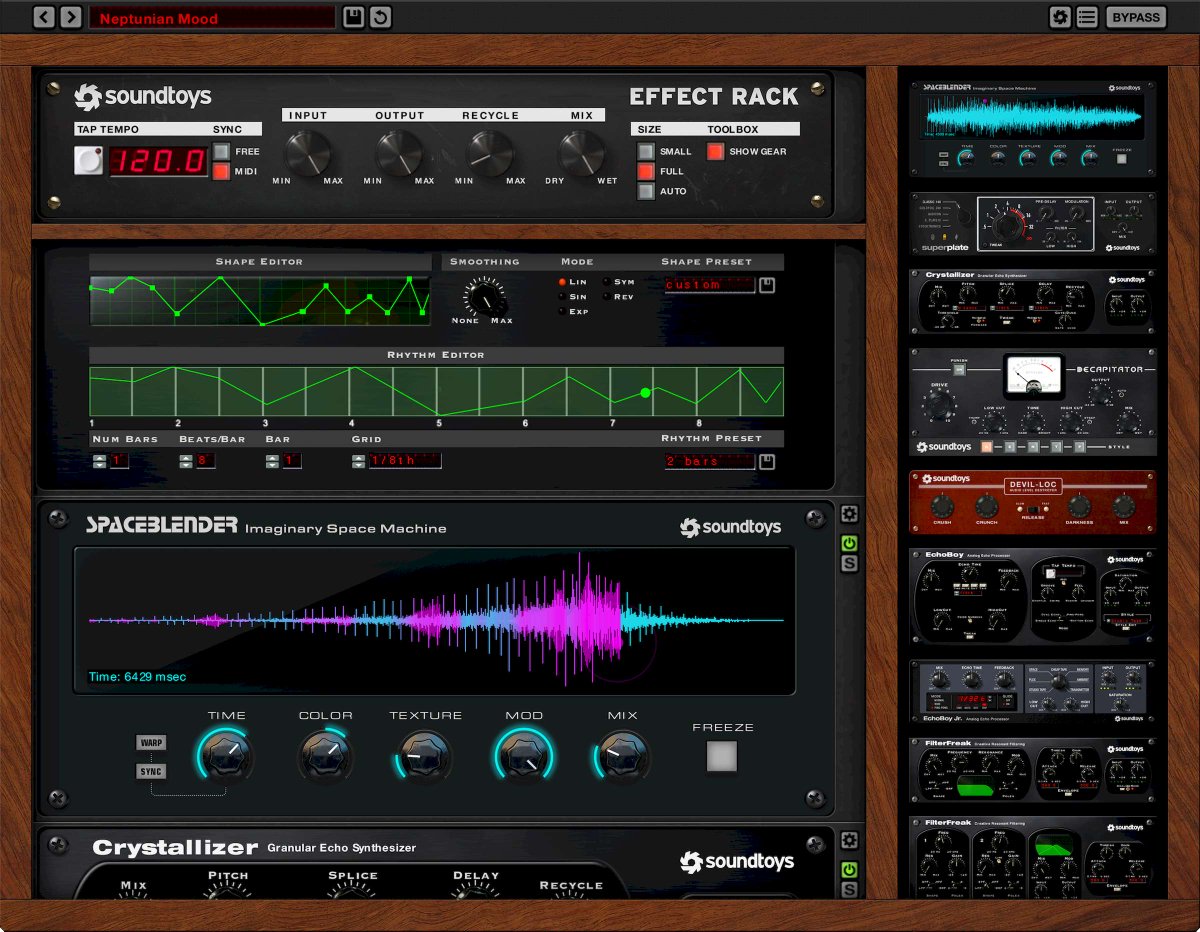Click the Beats/Bar stepper arrows

(186, 461)
